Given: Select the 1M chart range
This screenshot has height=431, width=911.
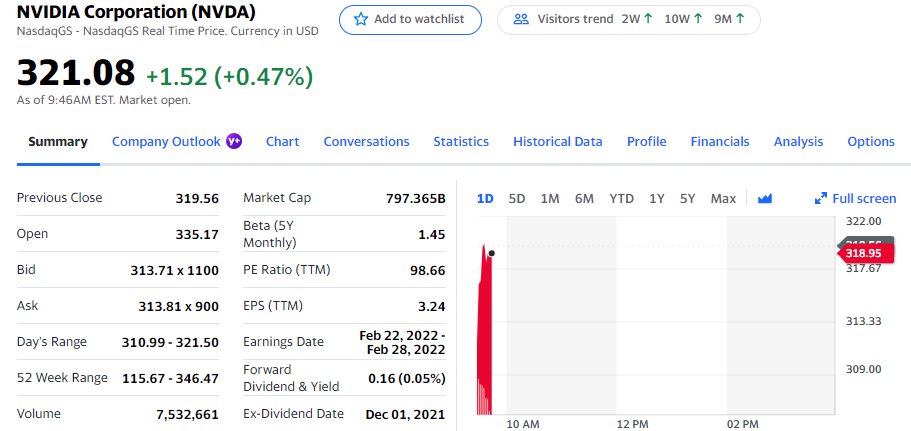Looking at the screenshot, I should (550, 199).
